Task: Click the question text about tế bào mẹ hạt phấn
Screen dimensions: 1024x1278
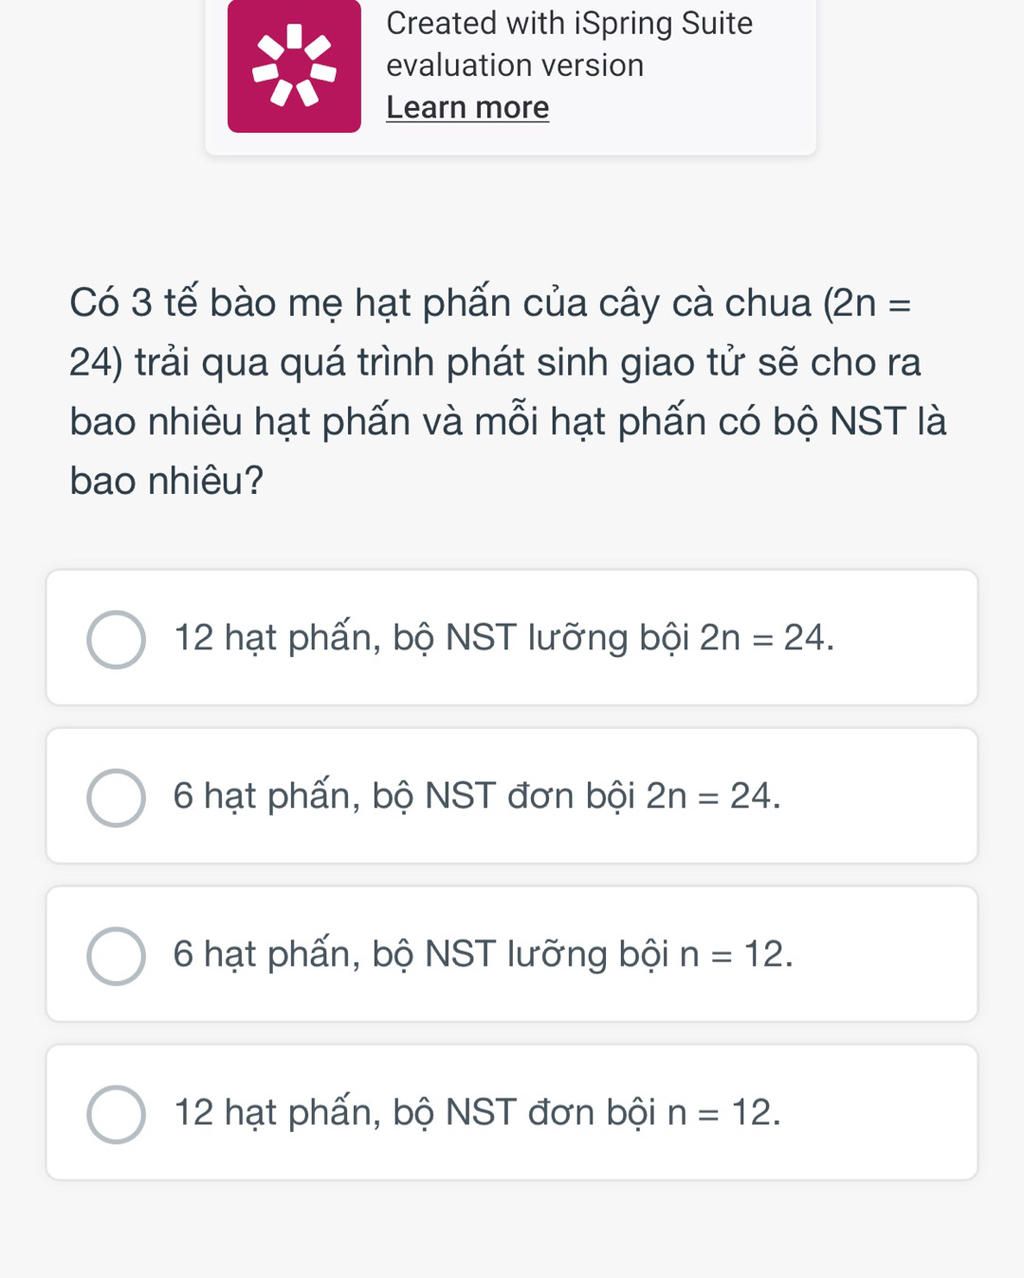Action: [509, 391]
